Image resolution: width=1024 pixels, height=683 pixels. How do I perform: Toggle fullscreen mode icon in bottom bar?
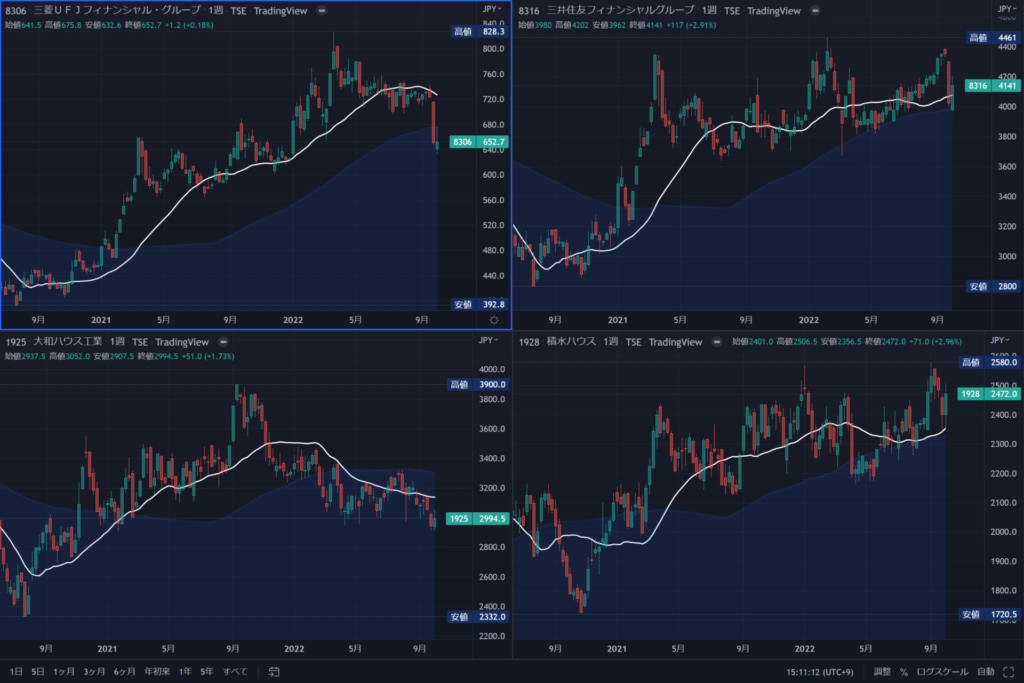click(x=1009, y=671)
